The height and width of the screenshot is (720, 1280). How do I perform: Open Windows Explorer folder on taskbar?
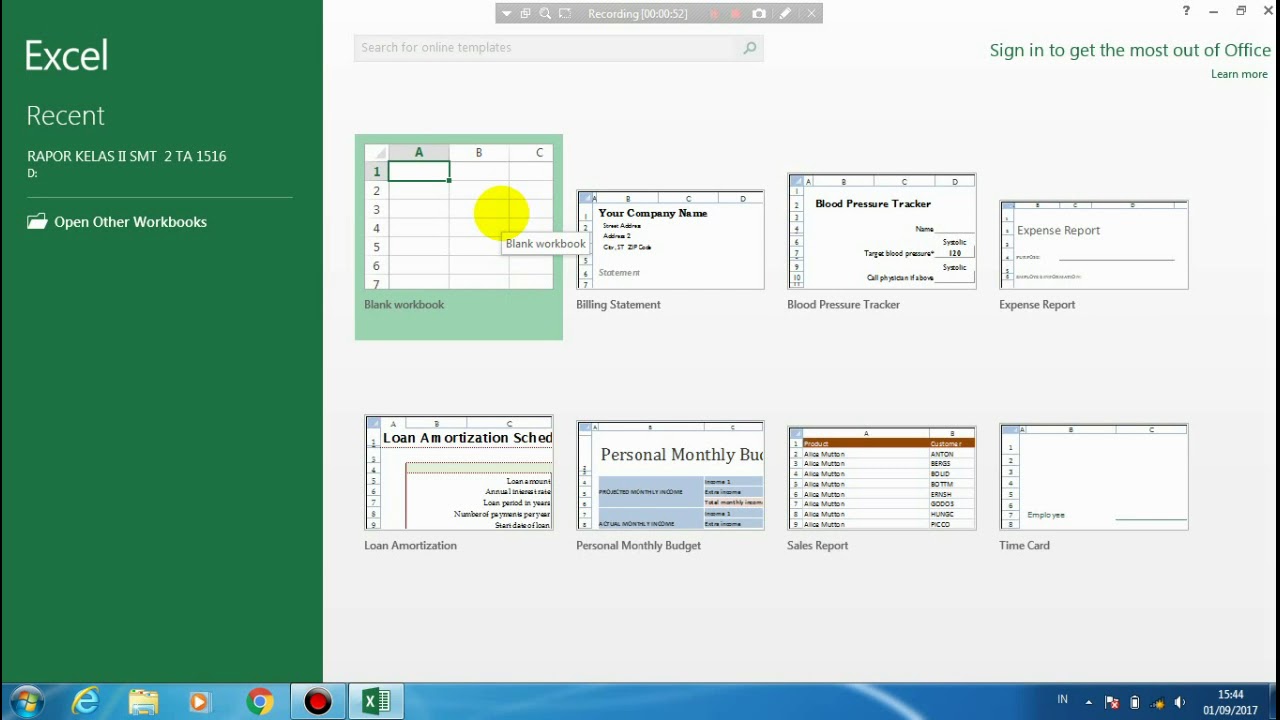(143, 702)
